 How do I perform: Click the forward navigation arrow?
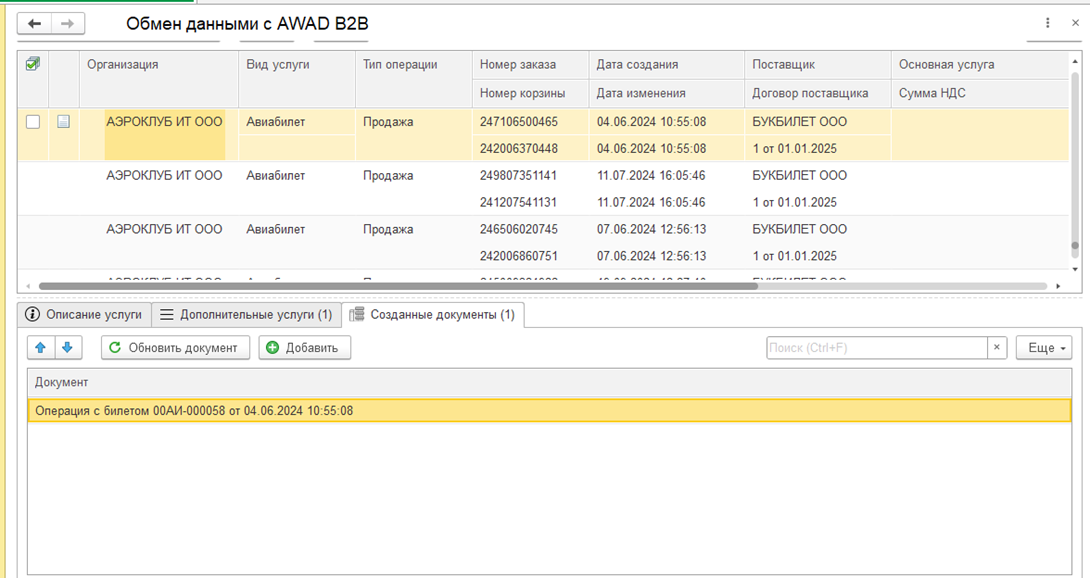67,23
